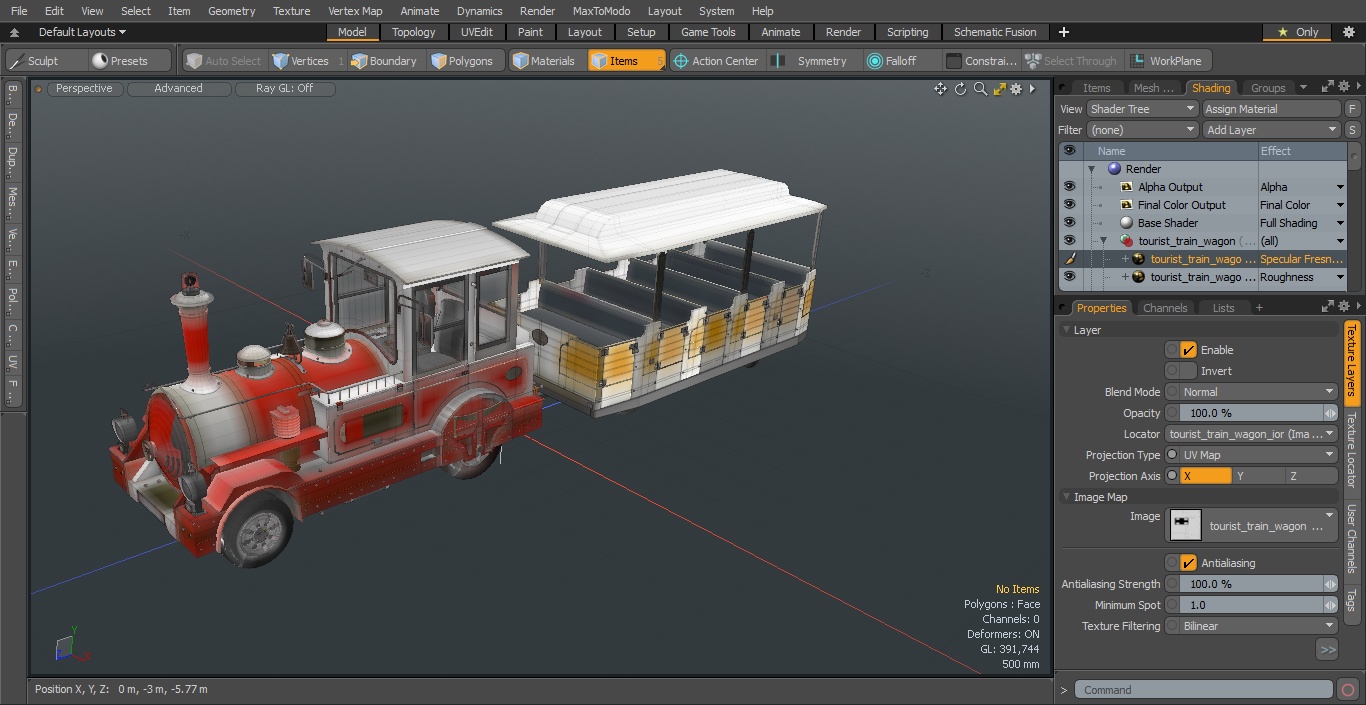Click the F button next to Assign Material
Image resolution: width=1366 pixels, height=705 pixels.
1352,109
